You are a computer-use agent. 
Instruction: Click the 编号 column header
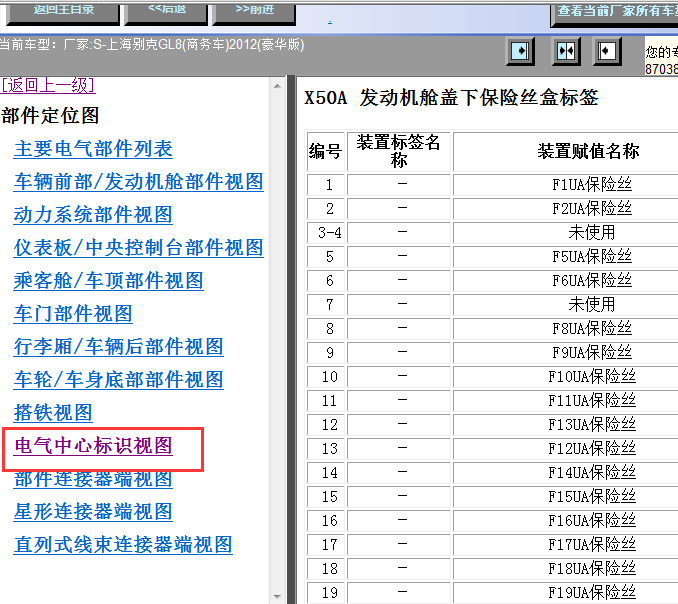(326, 151)
